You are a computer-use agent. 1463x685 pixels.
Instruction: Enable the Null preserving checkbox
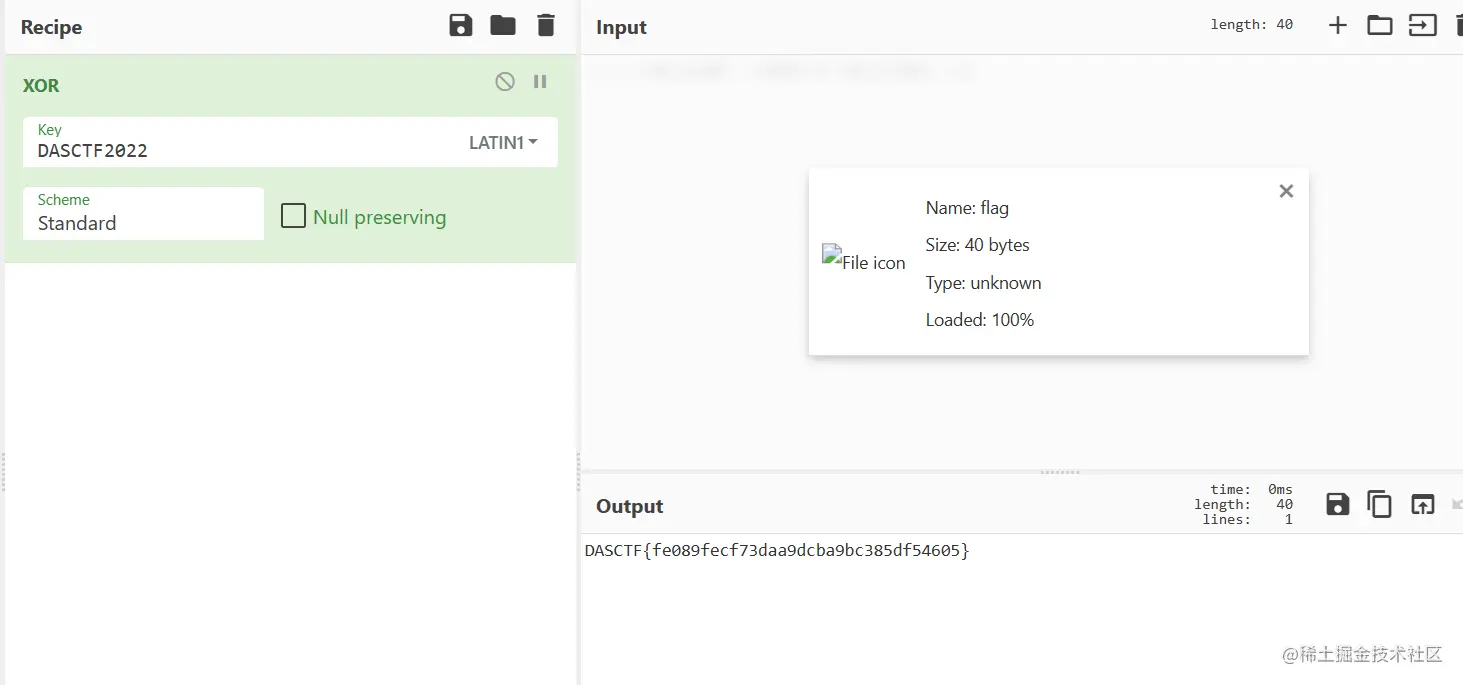293,216
